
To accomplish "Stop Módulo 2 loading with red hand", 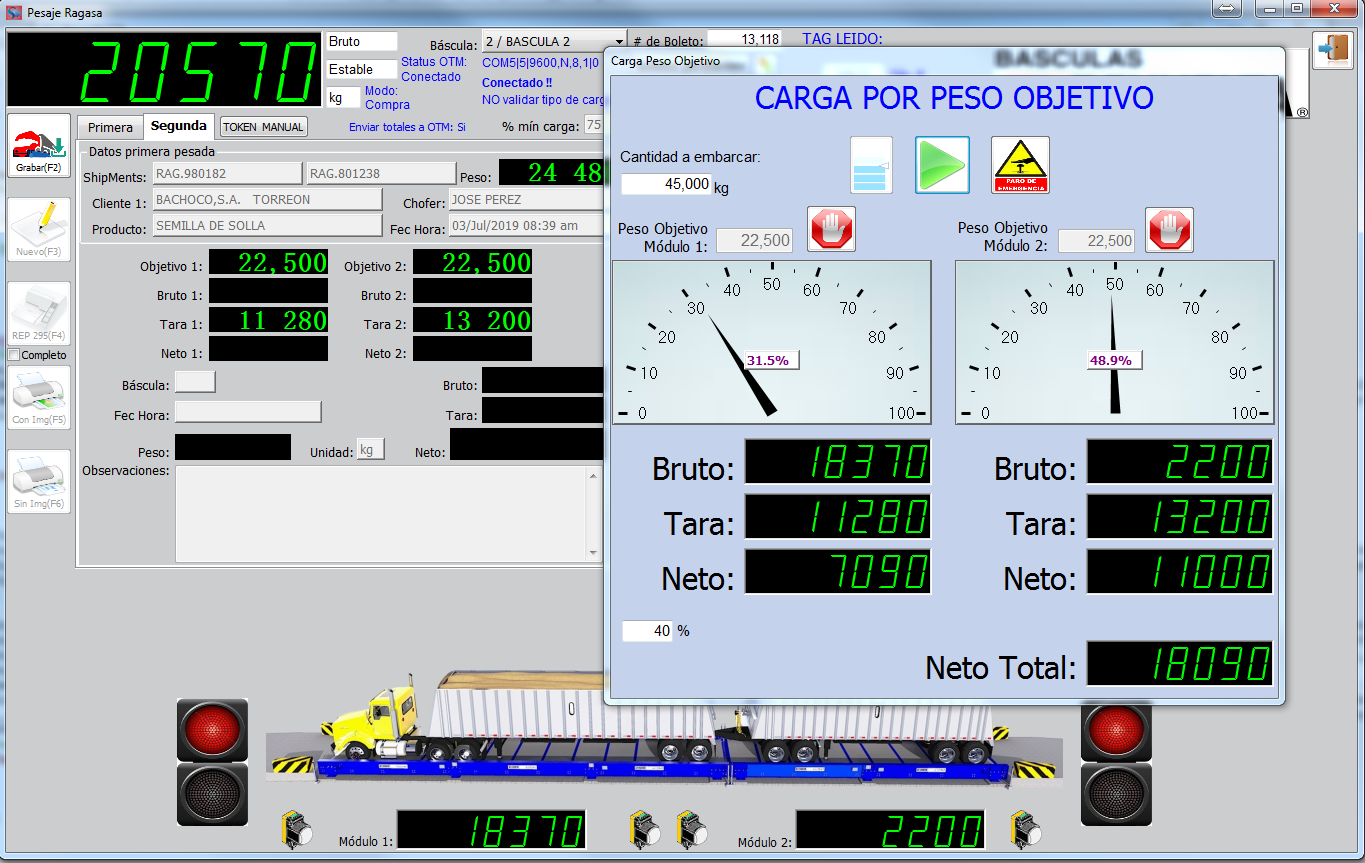I will click(1169, 230).
